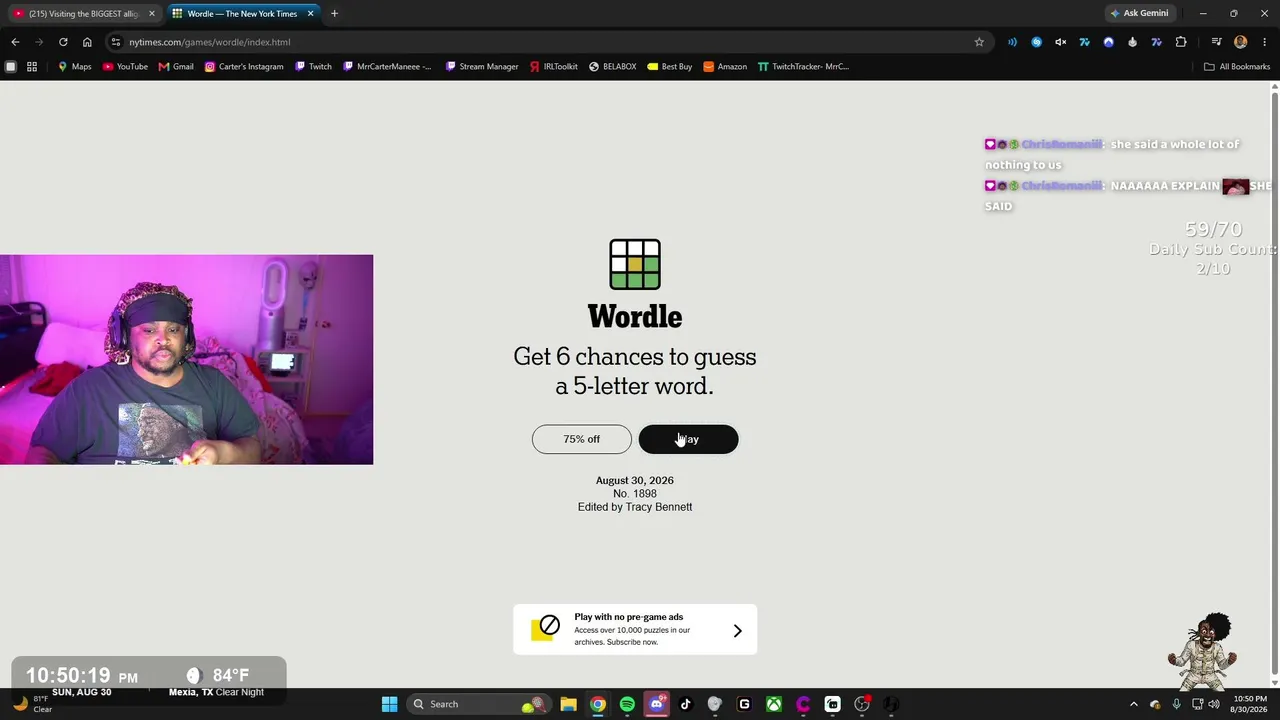Open TikTok from the taskbar
Viewport: 1280px width, 720px height.
(x=686, y=704)
